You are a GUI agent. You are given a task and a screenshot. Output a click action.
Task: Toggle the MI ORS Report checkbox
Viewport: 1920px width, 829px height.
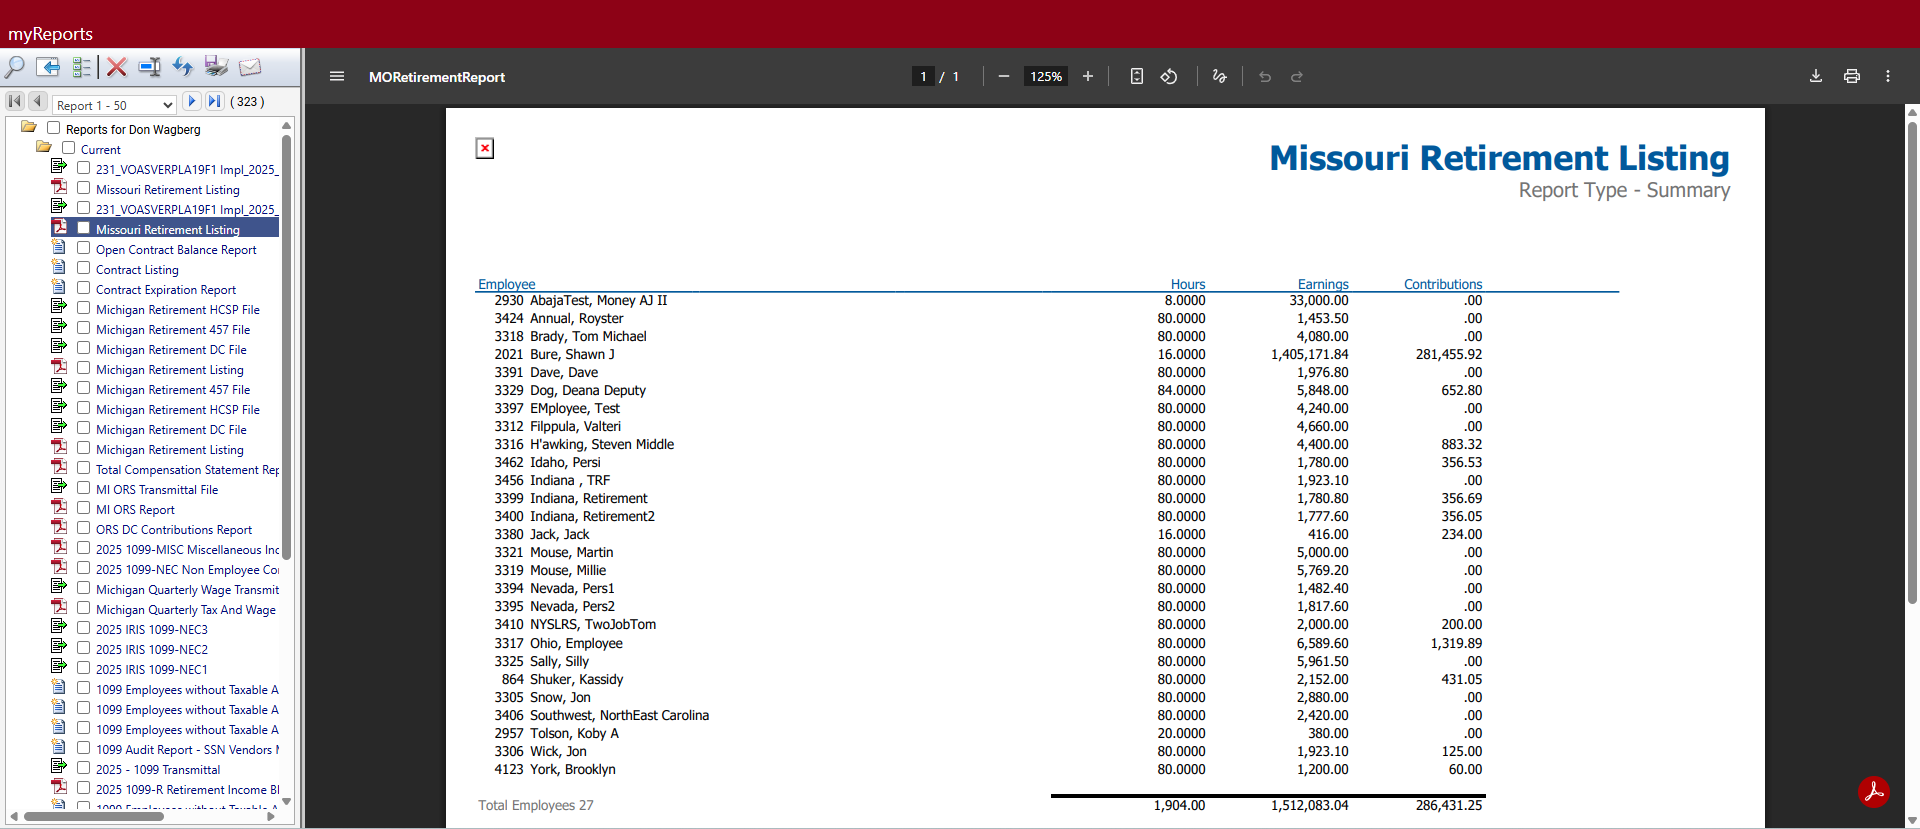[x=84, y=508]
